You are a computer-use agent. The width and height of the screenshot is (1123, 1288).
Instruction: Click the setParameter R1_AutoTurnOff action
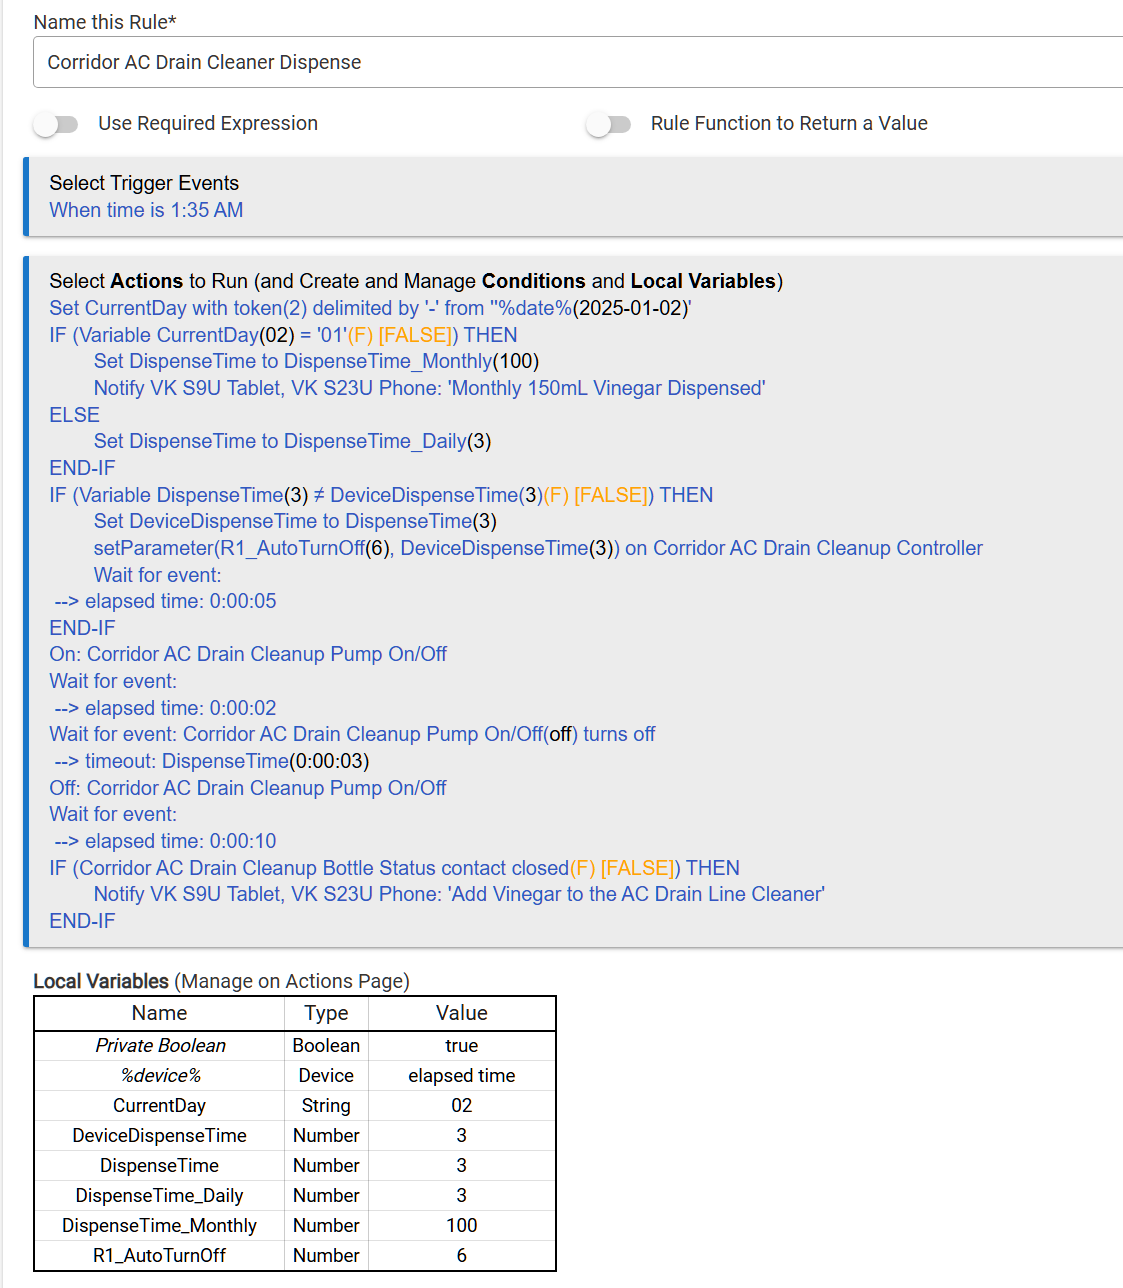[538, 548]
